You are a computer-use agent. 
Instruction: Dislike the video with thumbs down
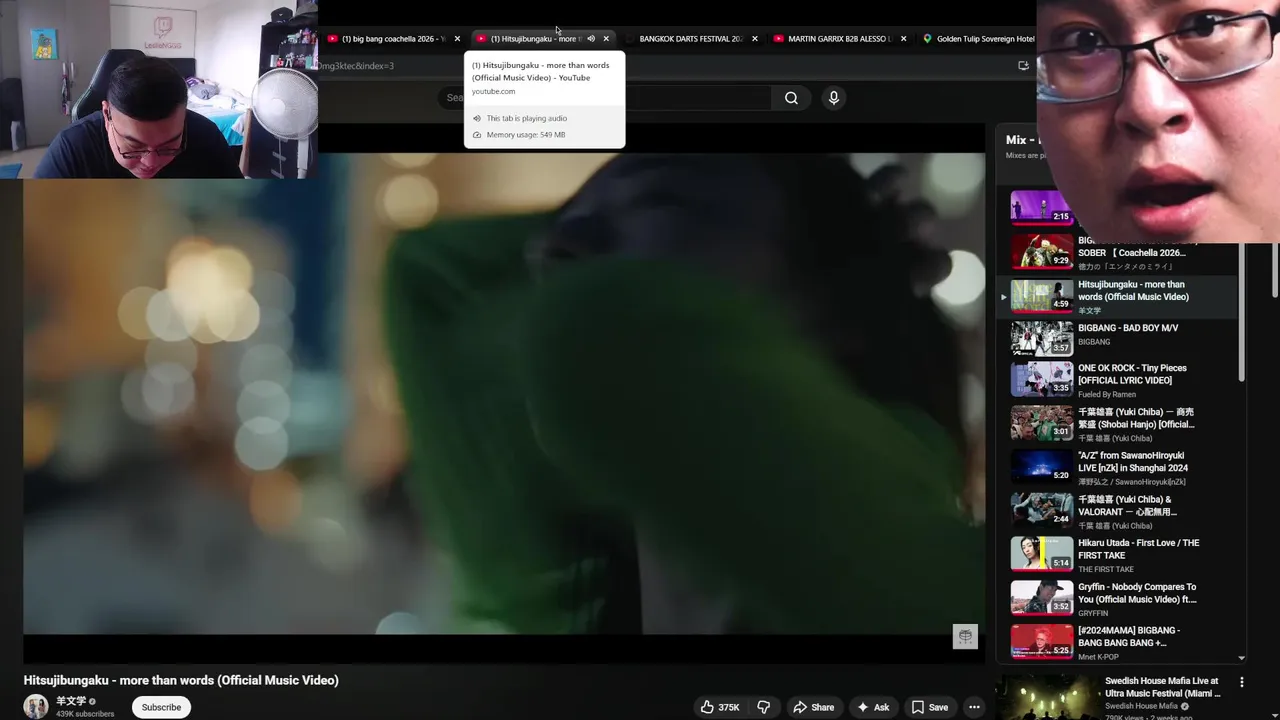764,707
